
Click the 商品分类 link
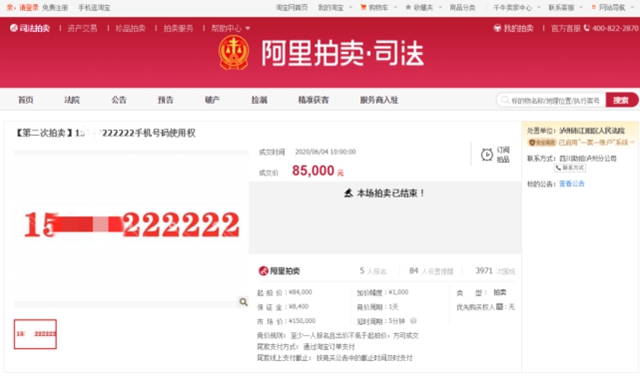(x=462, y=7)
